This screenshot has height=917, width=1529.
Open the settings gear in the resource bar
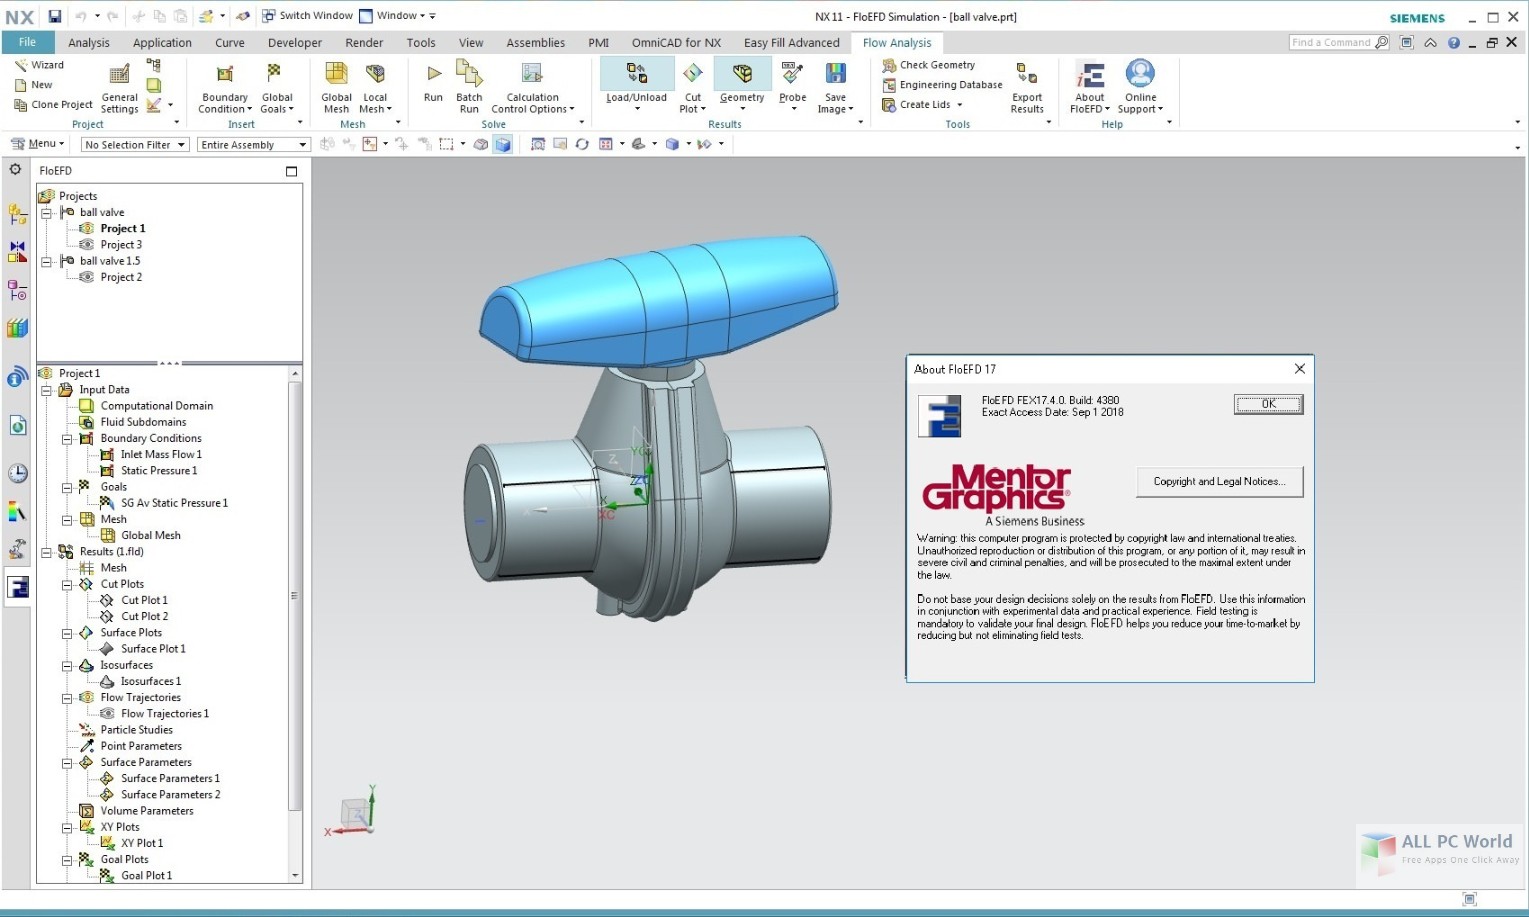pyautogui.click(x=15, y=170)
